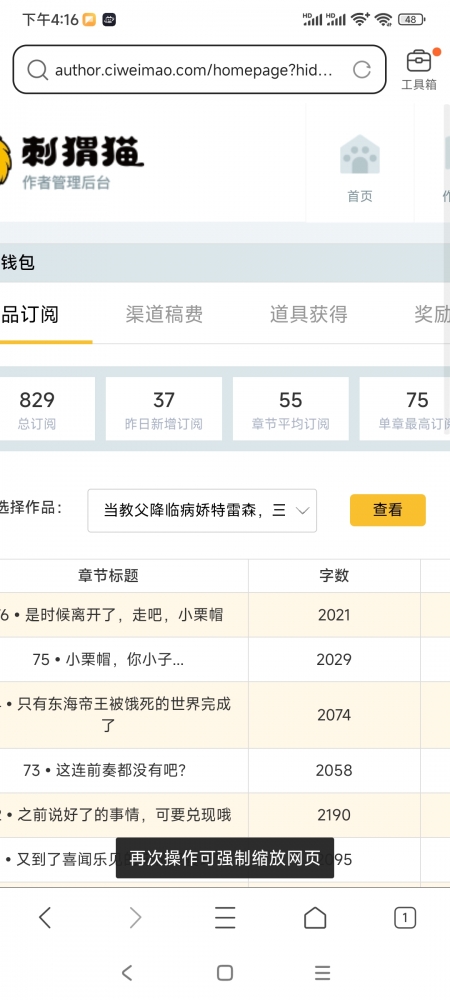Tap Android recent apps menu button
The width and height of the screenshot is (450, 1000).
323,972
